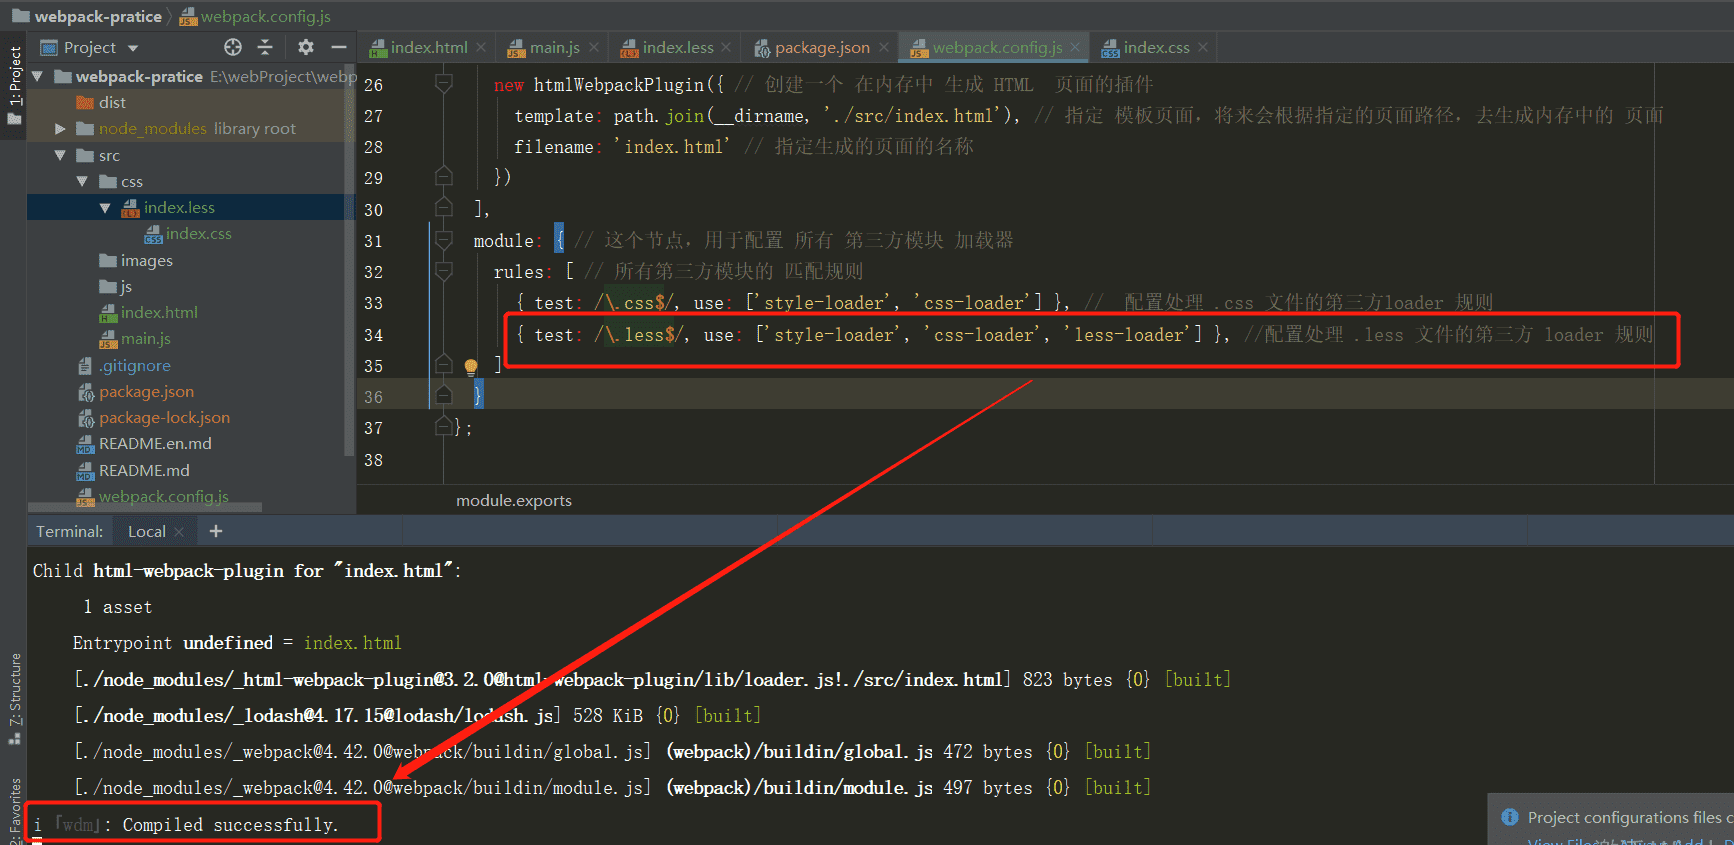Select the Local terminal tab
This screenshot has width=1734, height=845.
[x=147, y=531]
